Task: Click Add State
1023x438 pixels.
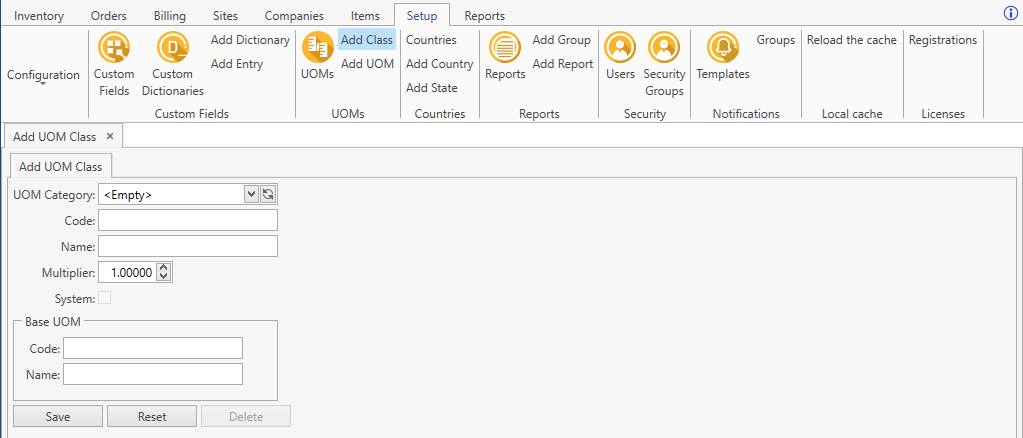Action: click(x=432, y=88)
